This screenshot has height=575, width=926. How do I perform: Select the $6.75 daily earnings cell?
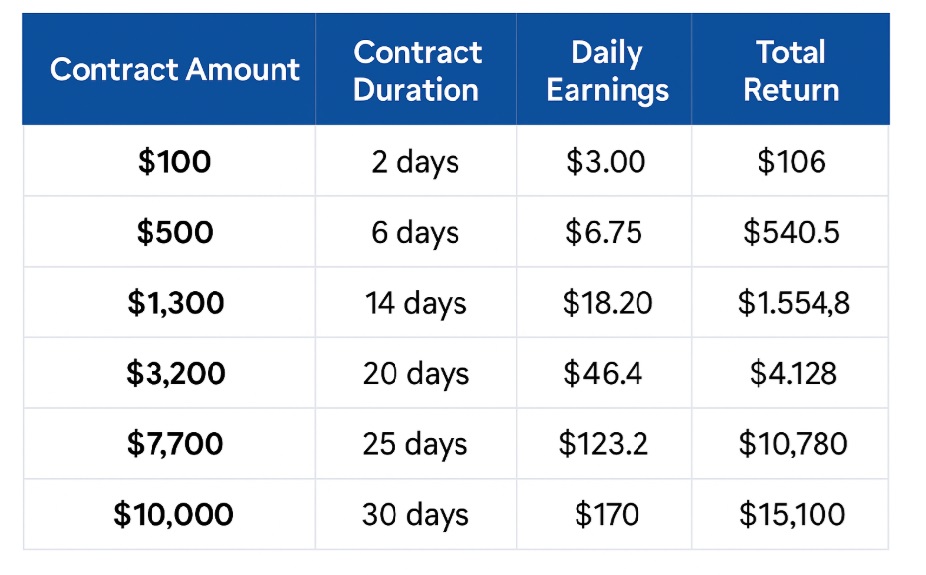(603, 232)
